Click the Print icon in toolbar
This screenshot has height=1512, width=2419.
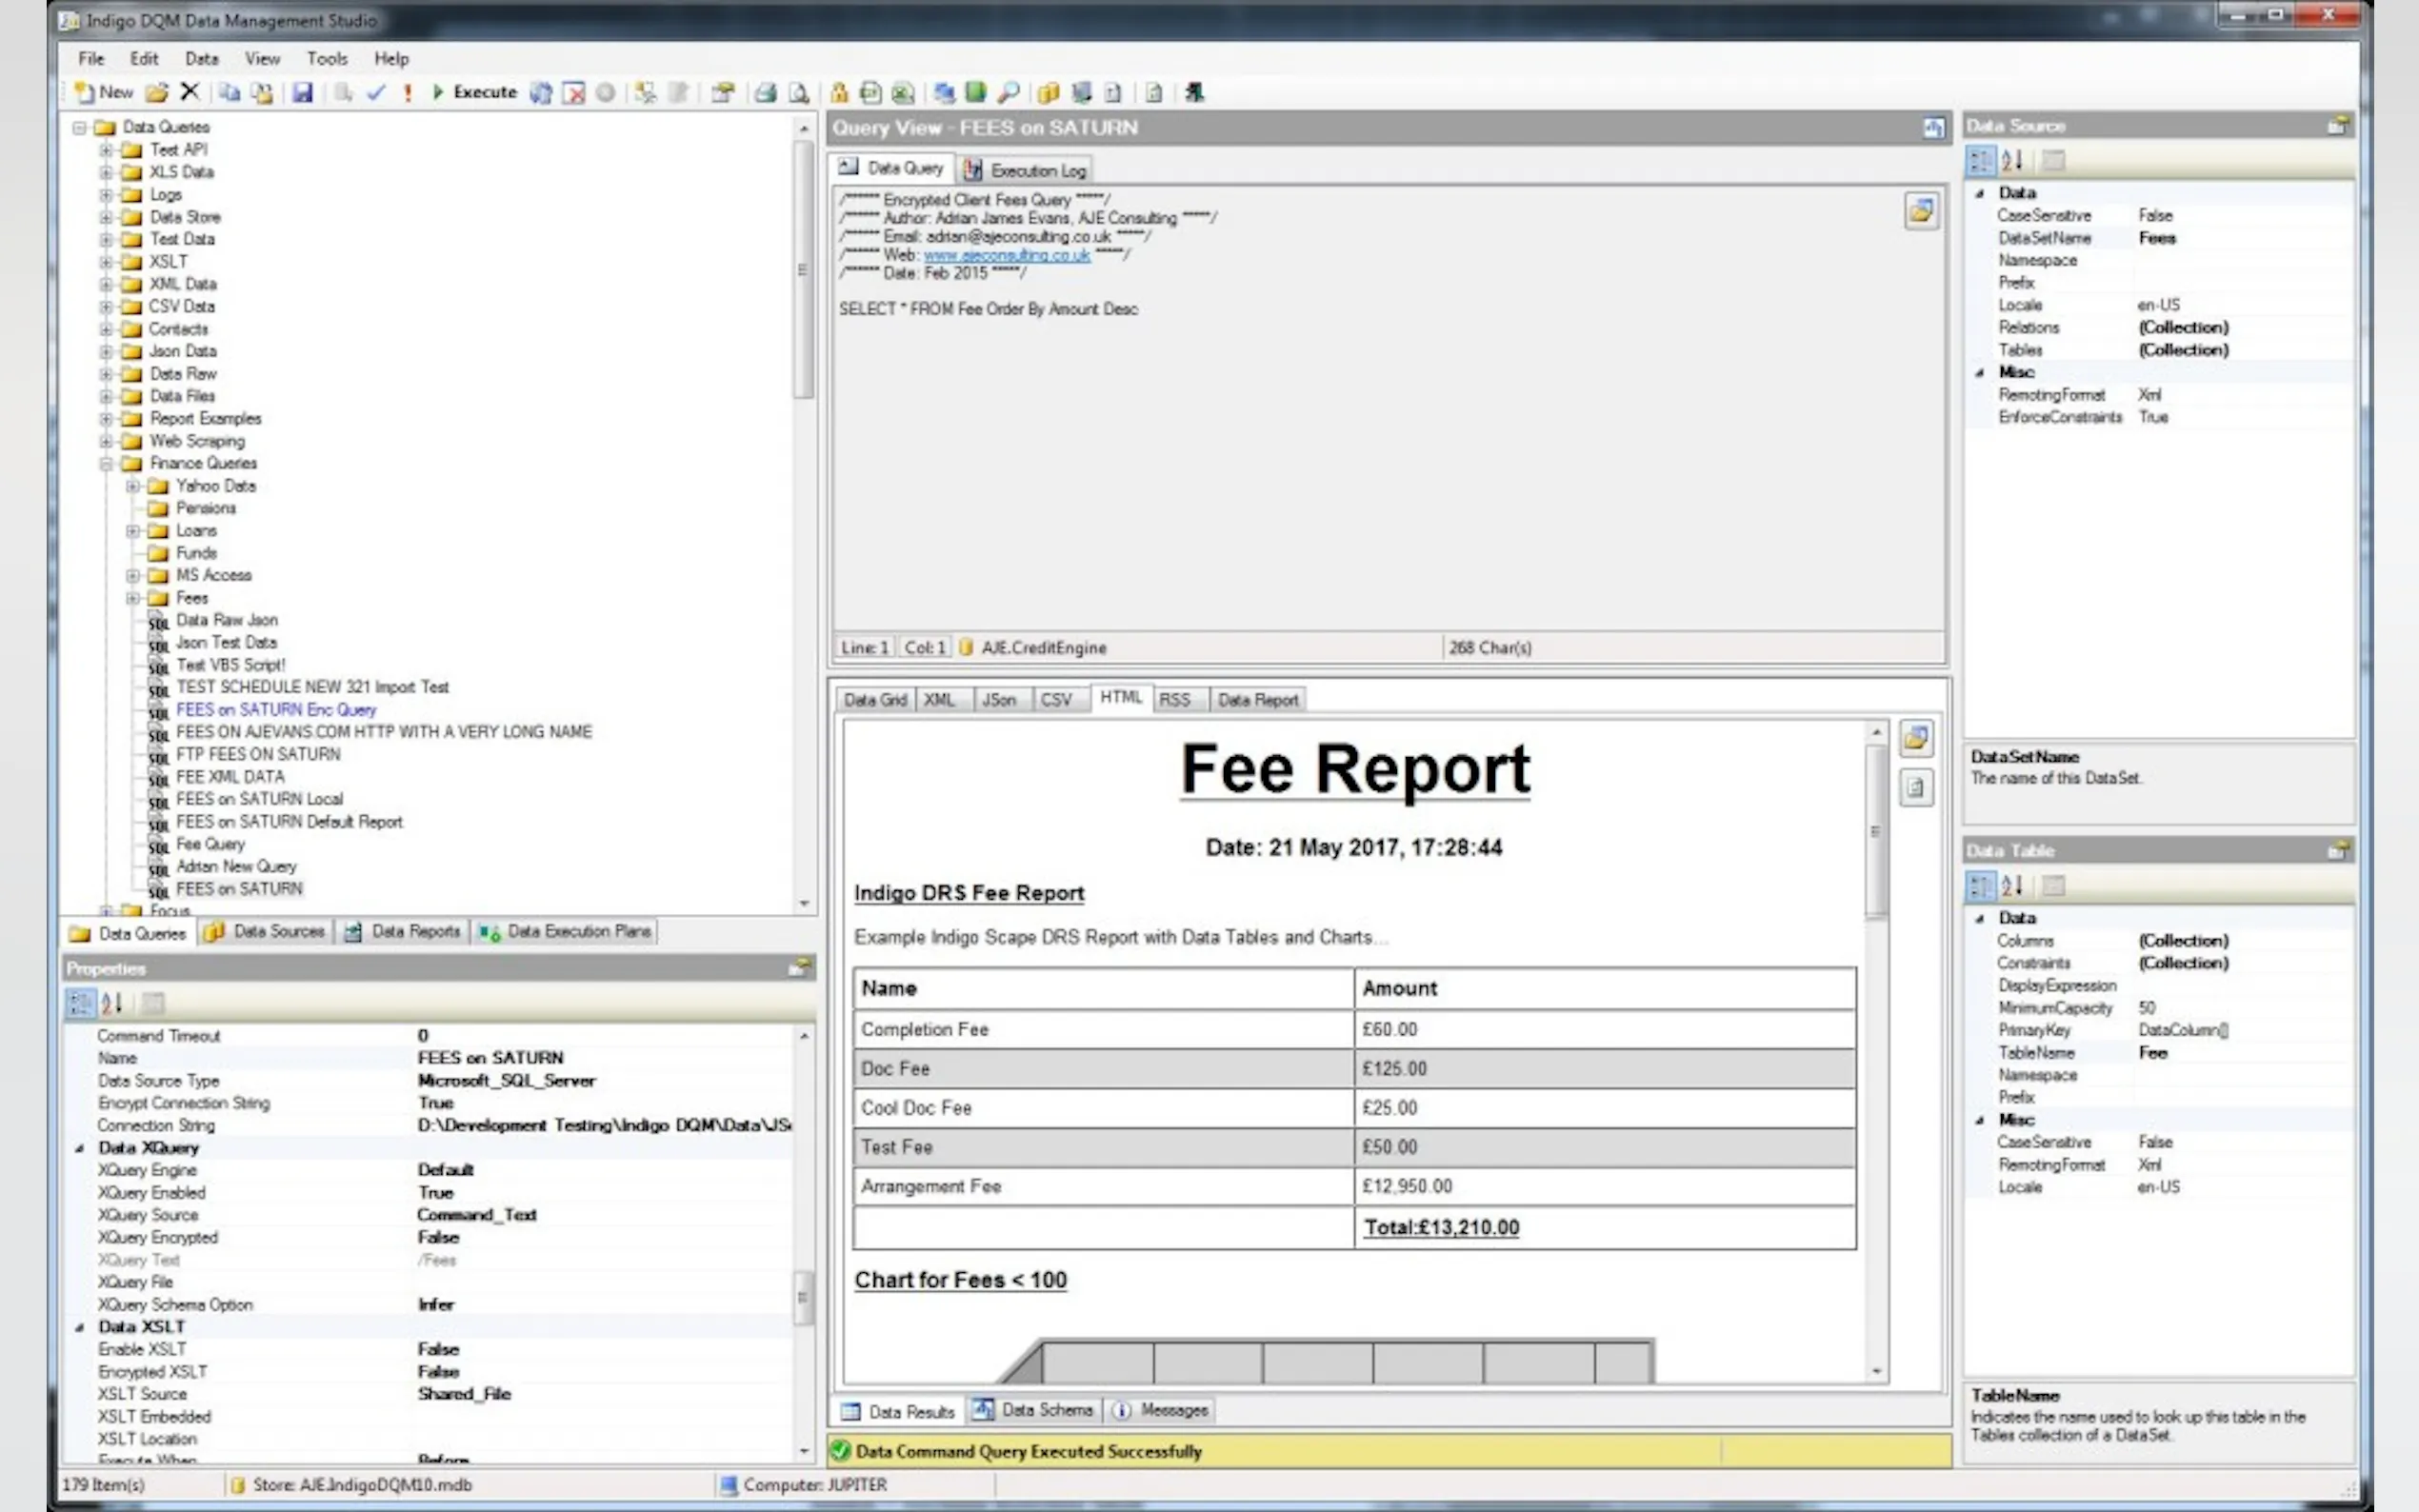point(766,93)
